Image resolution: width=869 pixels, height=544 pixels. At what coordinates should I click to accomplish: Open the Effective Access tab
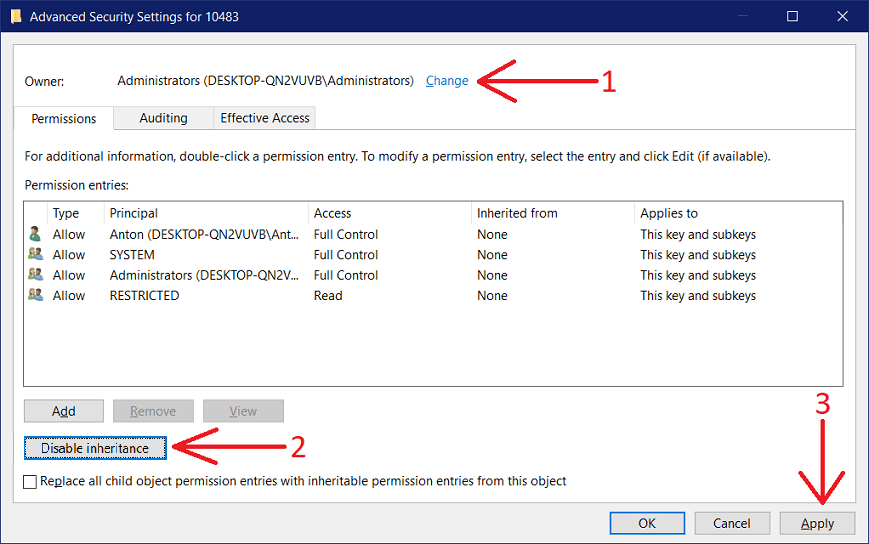click(265, 118)
